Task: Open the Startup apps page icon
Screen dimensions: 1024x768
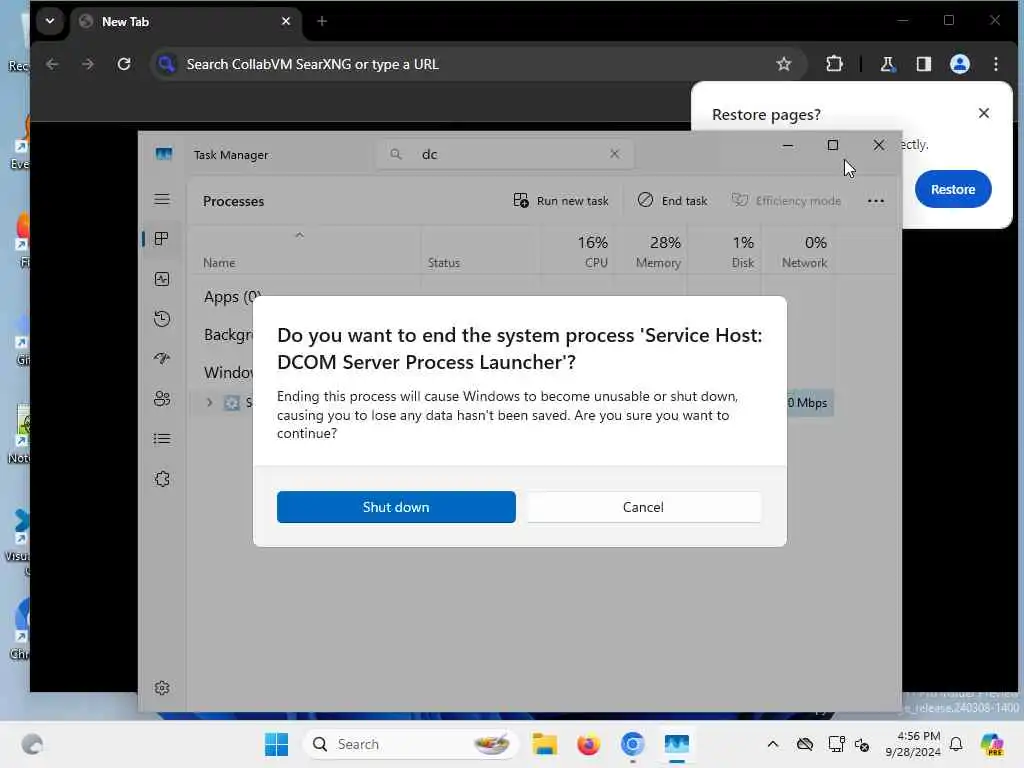Action: pyautogui.click(x=162, y=359)
